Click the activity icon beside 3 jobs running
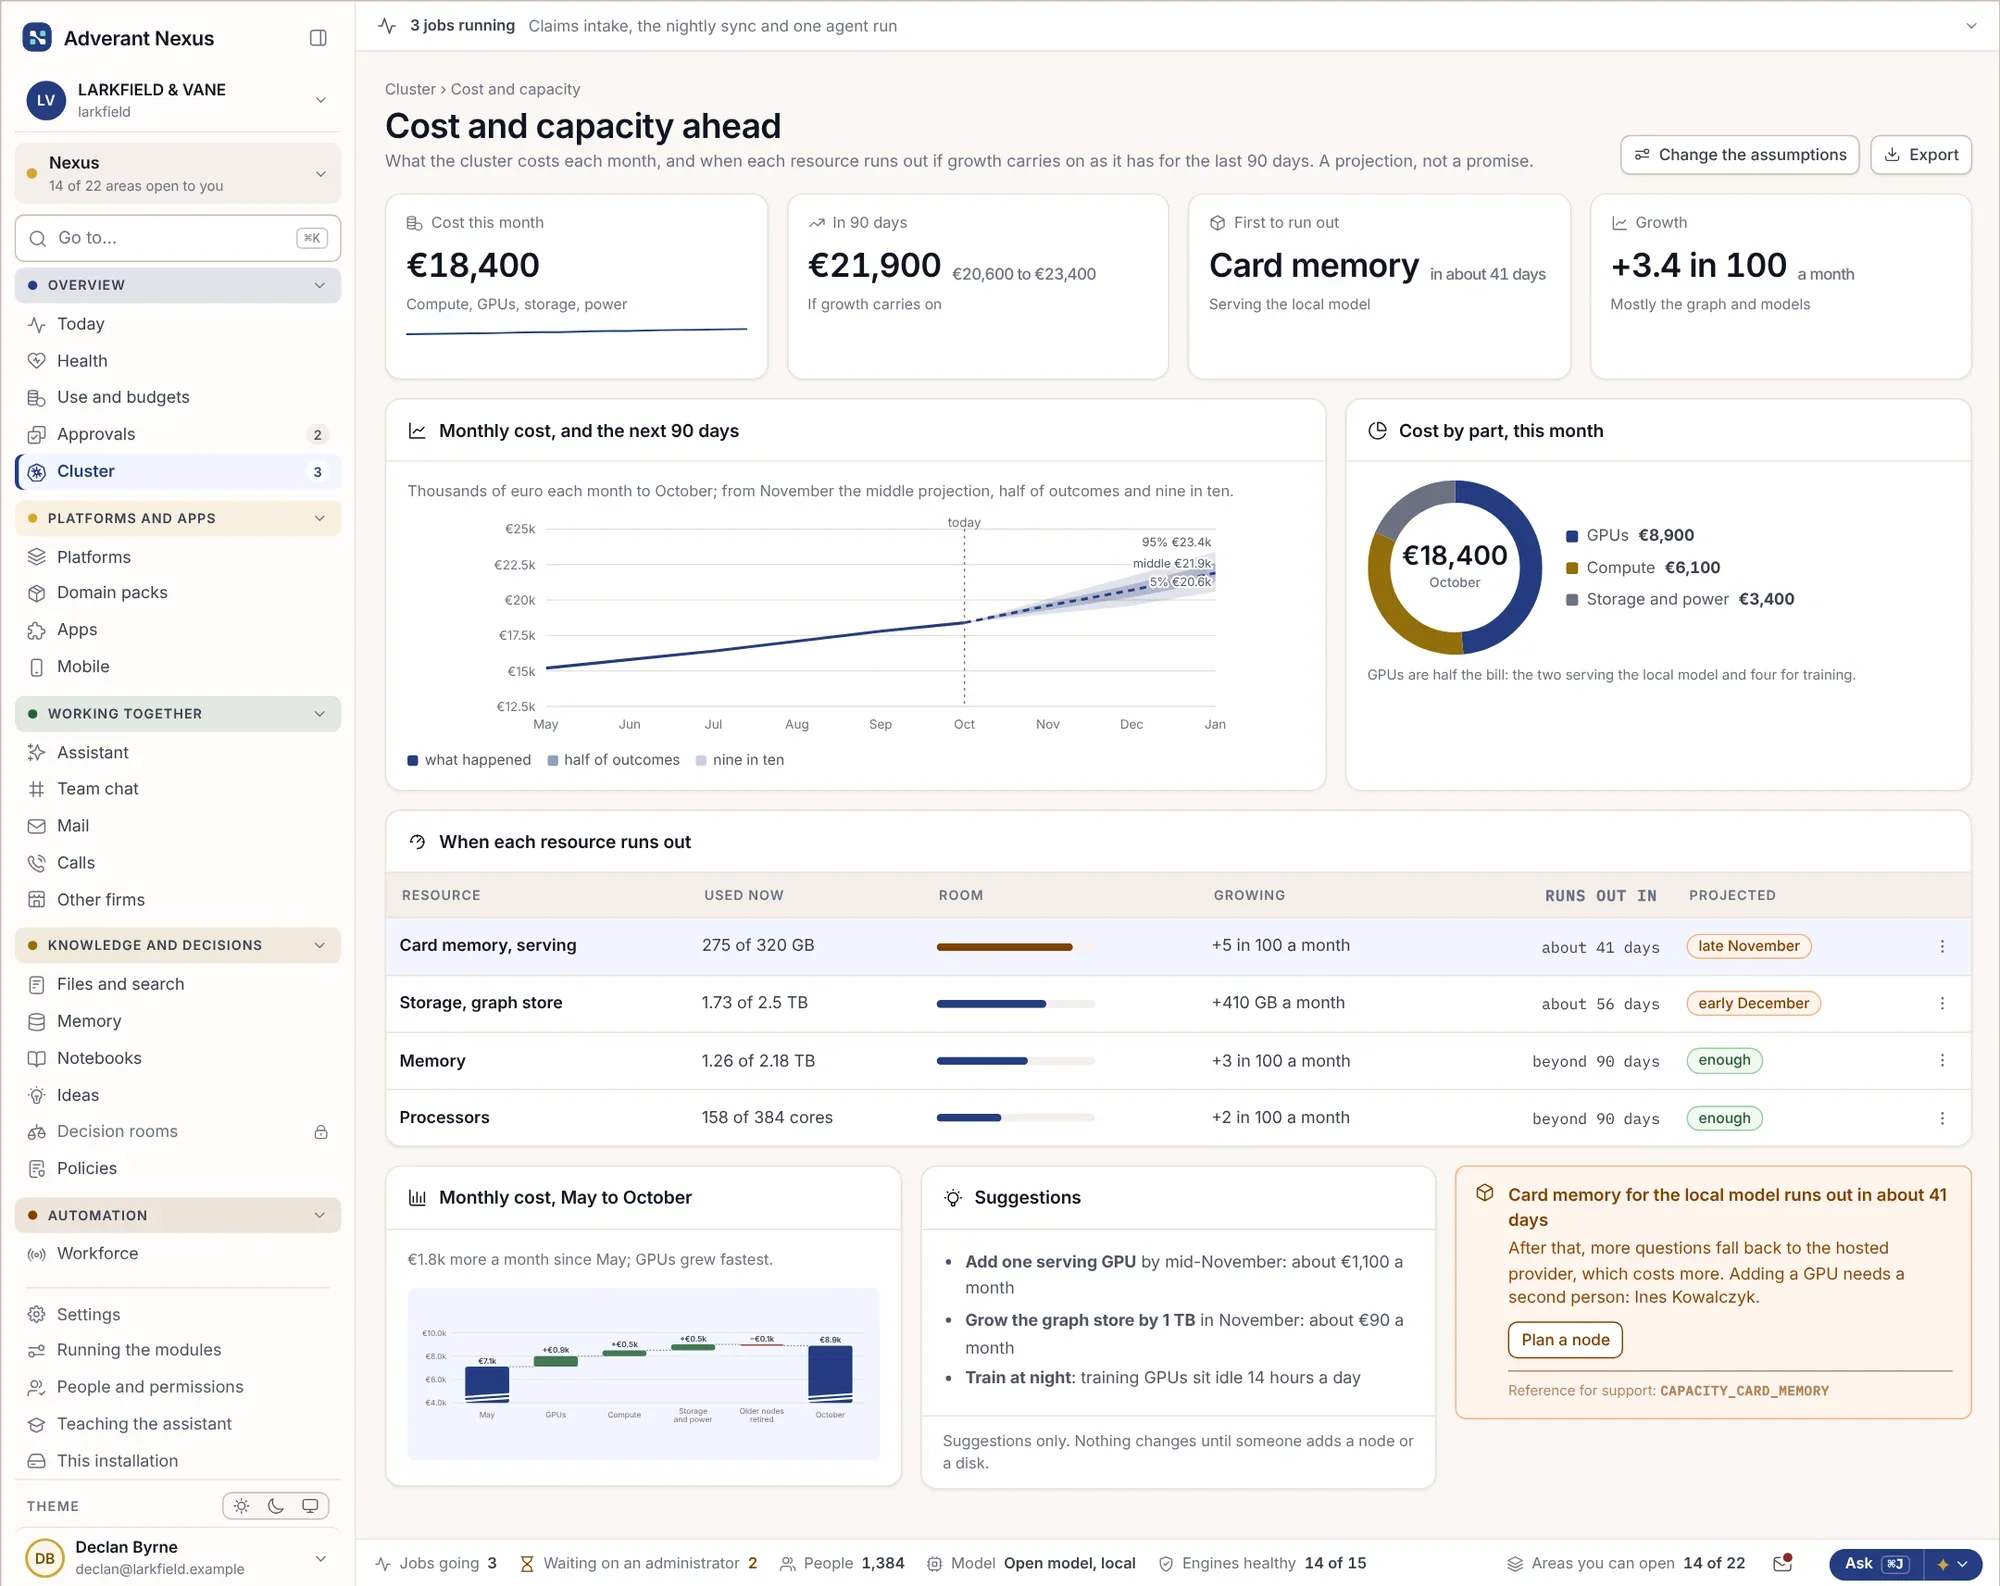This screenshot has height=1586, width=2000. [x=388, y=26]
